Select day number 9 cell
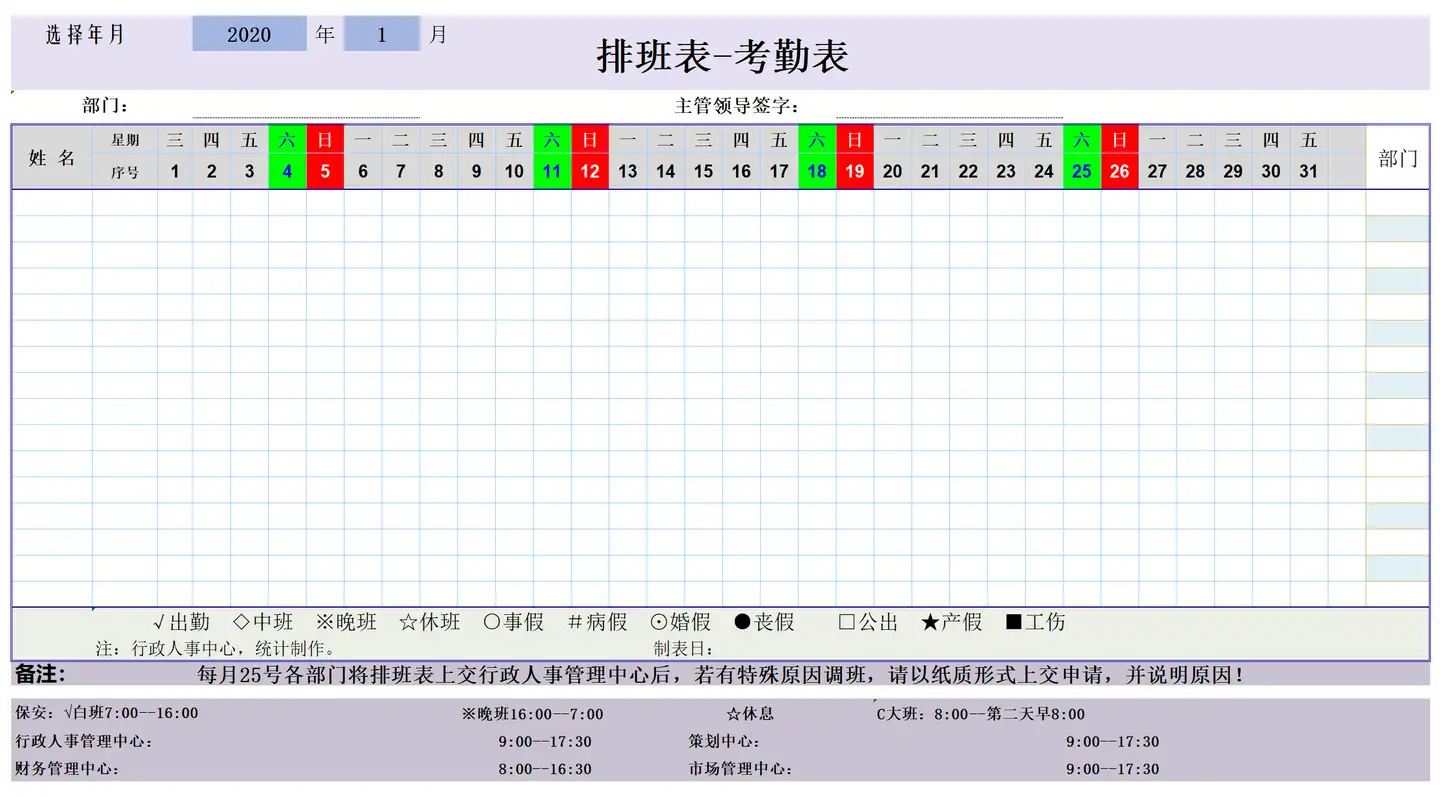1440x797 pixels. 477,172
